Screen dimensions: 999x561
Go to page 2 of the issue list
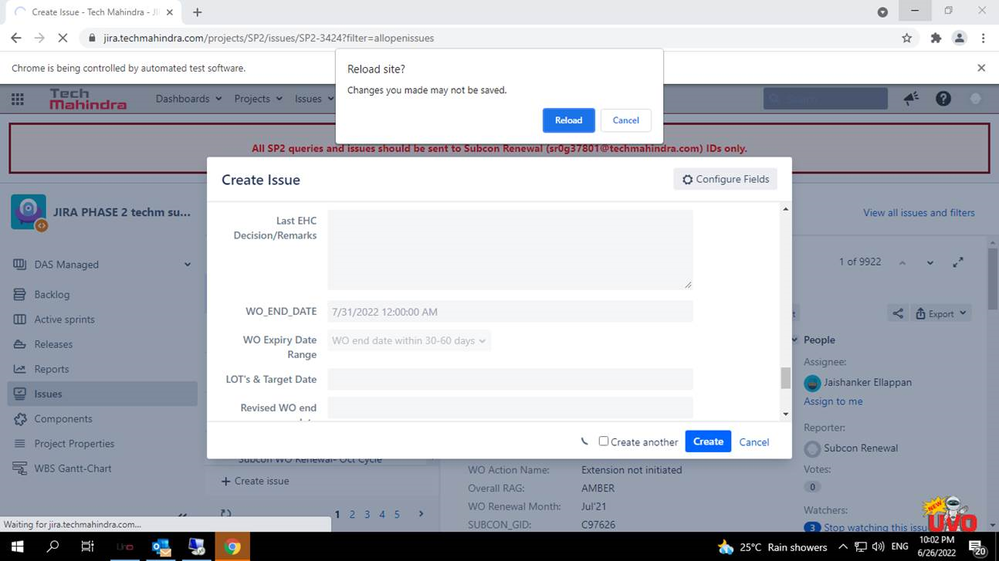(352, 514)
